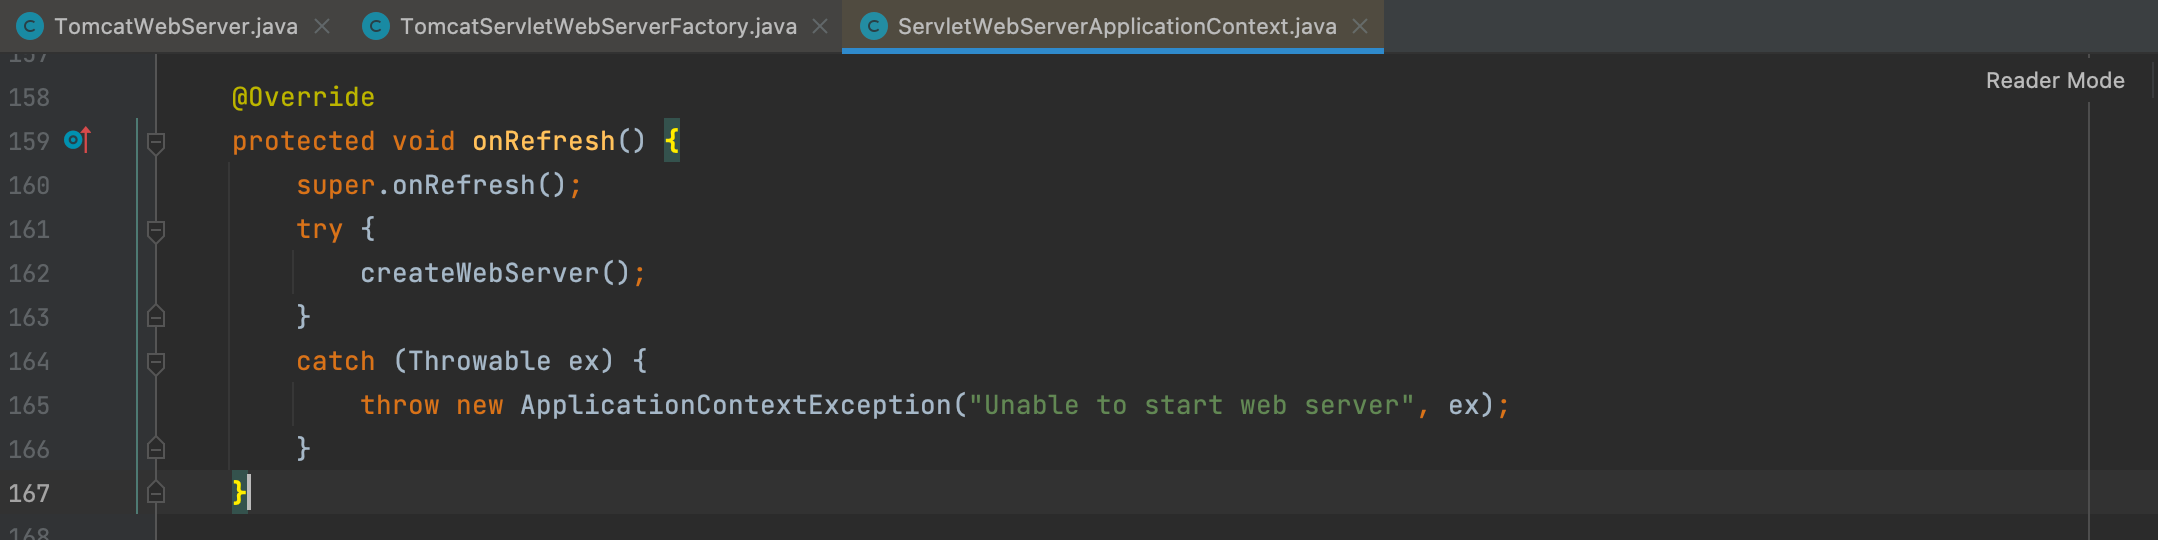Close the TomcatWebServer.java tab

click(x=322, y=26)
